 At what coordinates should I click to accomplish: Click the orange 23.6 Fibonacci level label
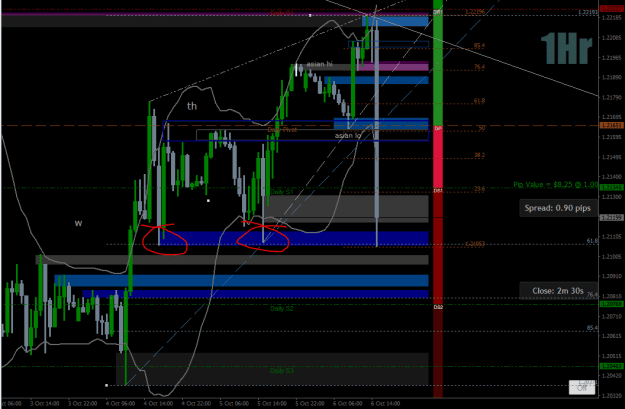pyautogui.click(x=479, y=189)
